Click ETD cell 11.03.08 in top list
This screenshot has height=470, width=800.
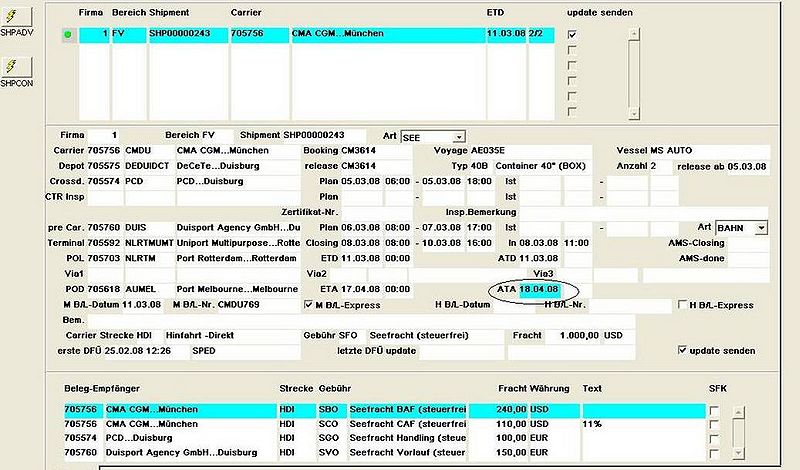(506, 34)
